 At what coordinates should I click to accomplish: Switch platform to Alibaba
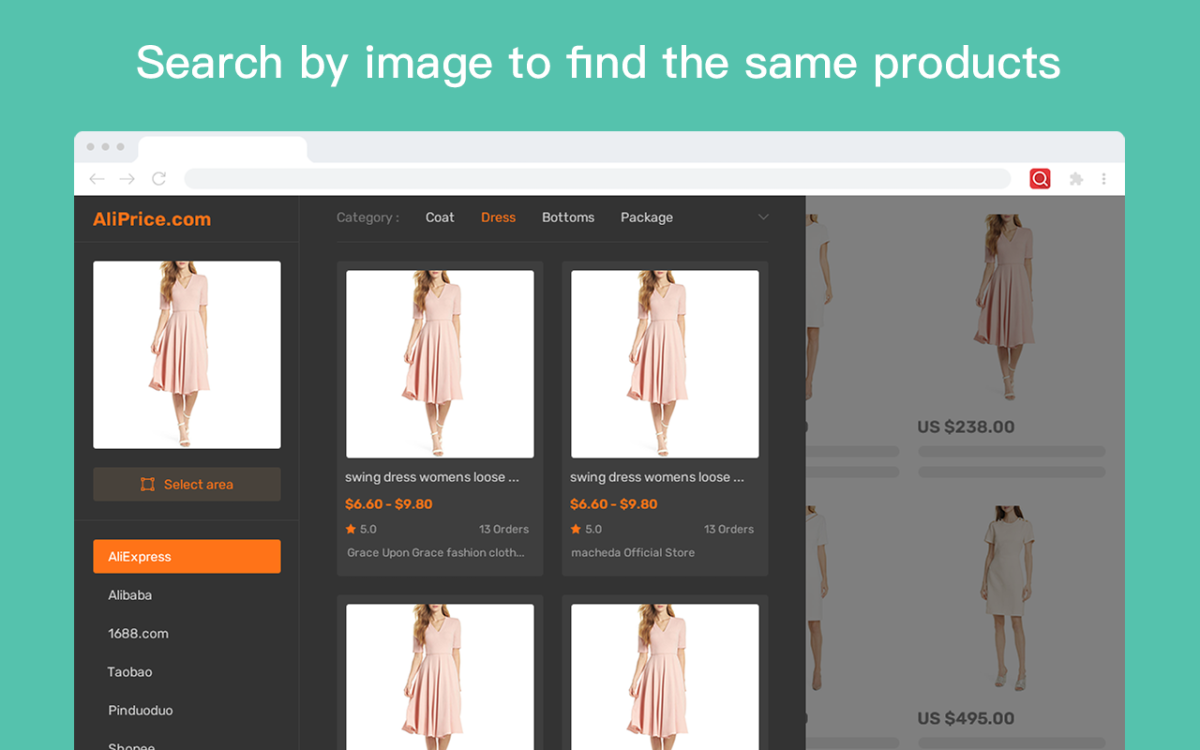pos(130,595)
